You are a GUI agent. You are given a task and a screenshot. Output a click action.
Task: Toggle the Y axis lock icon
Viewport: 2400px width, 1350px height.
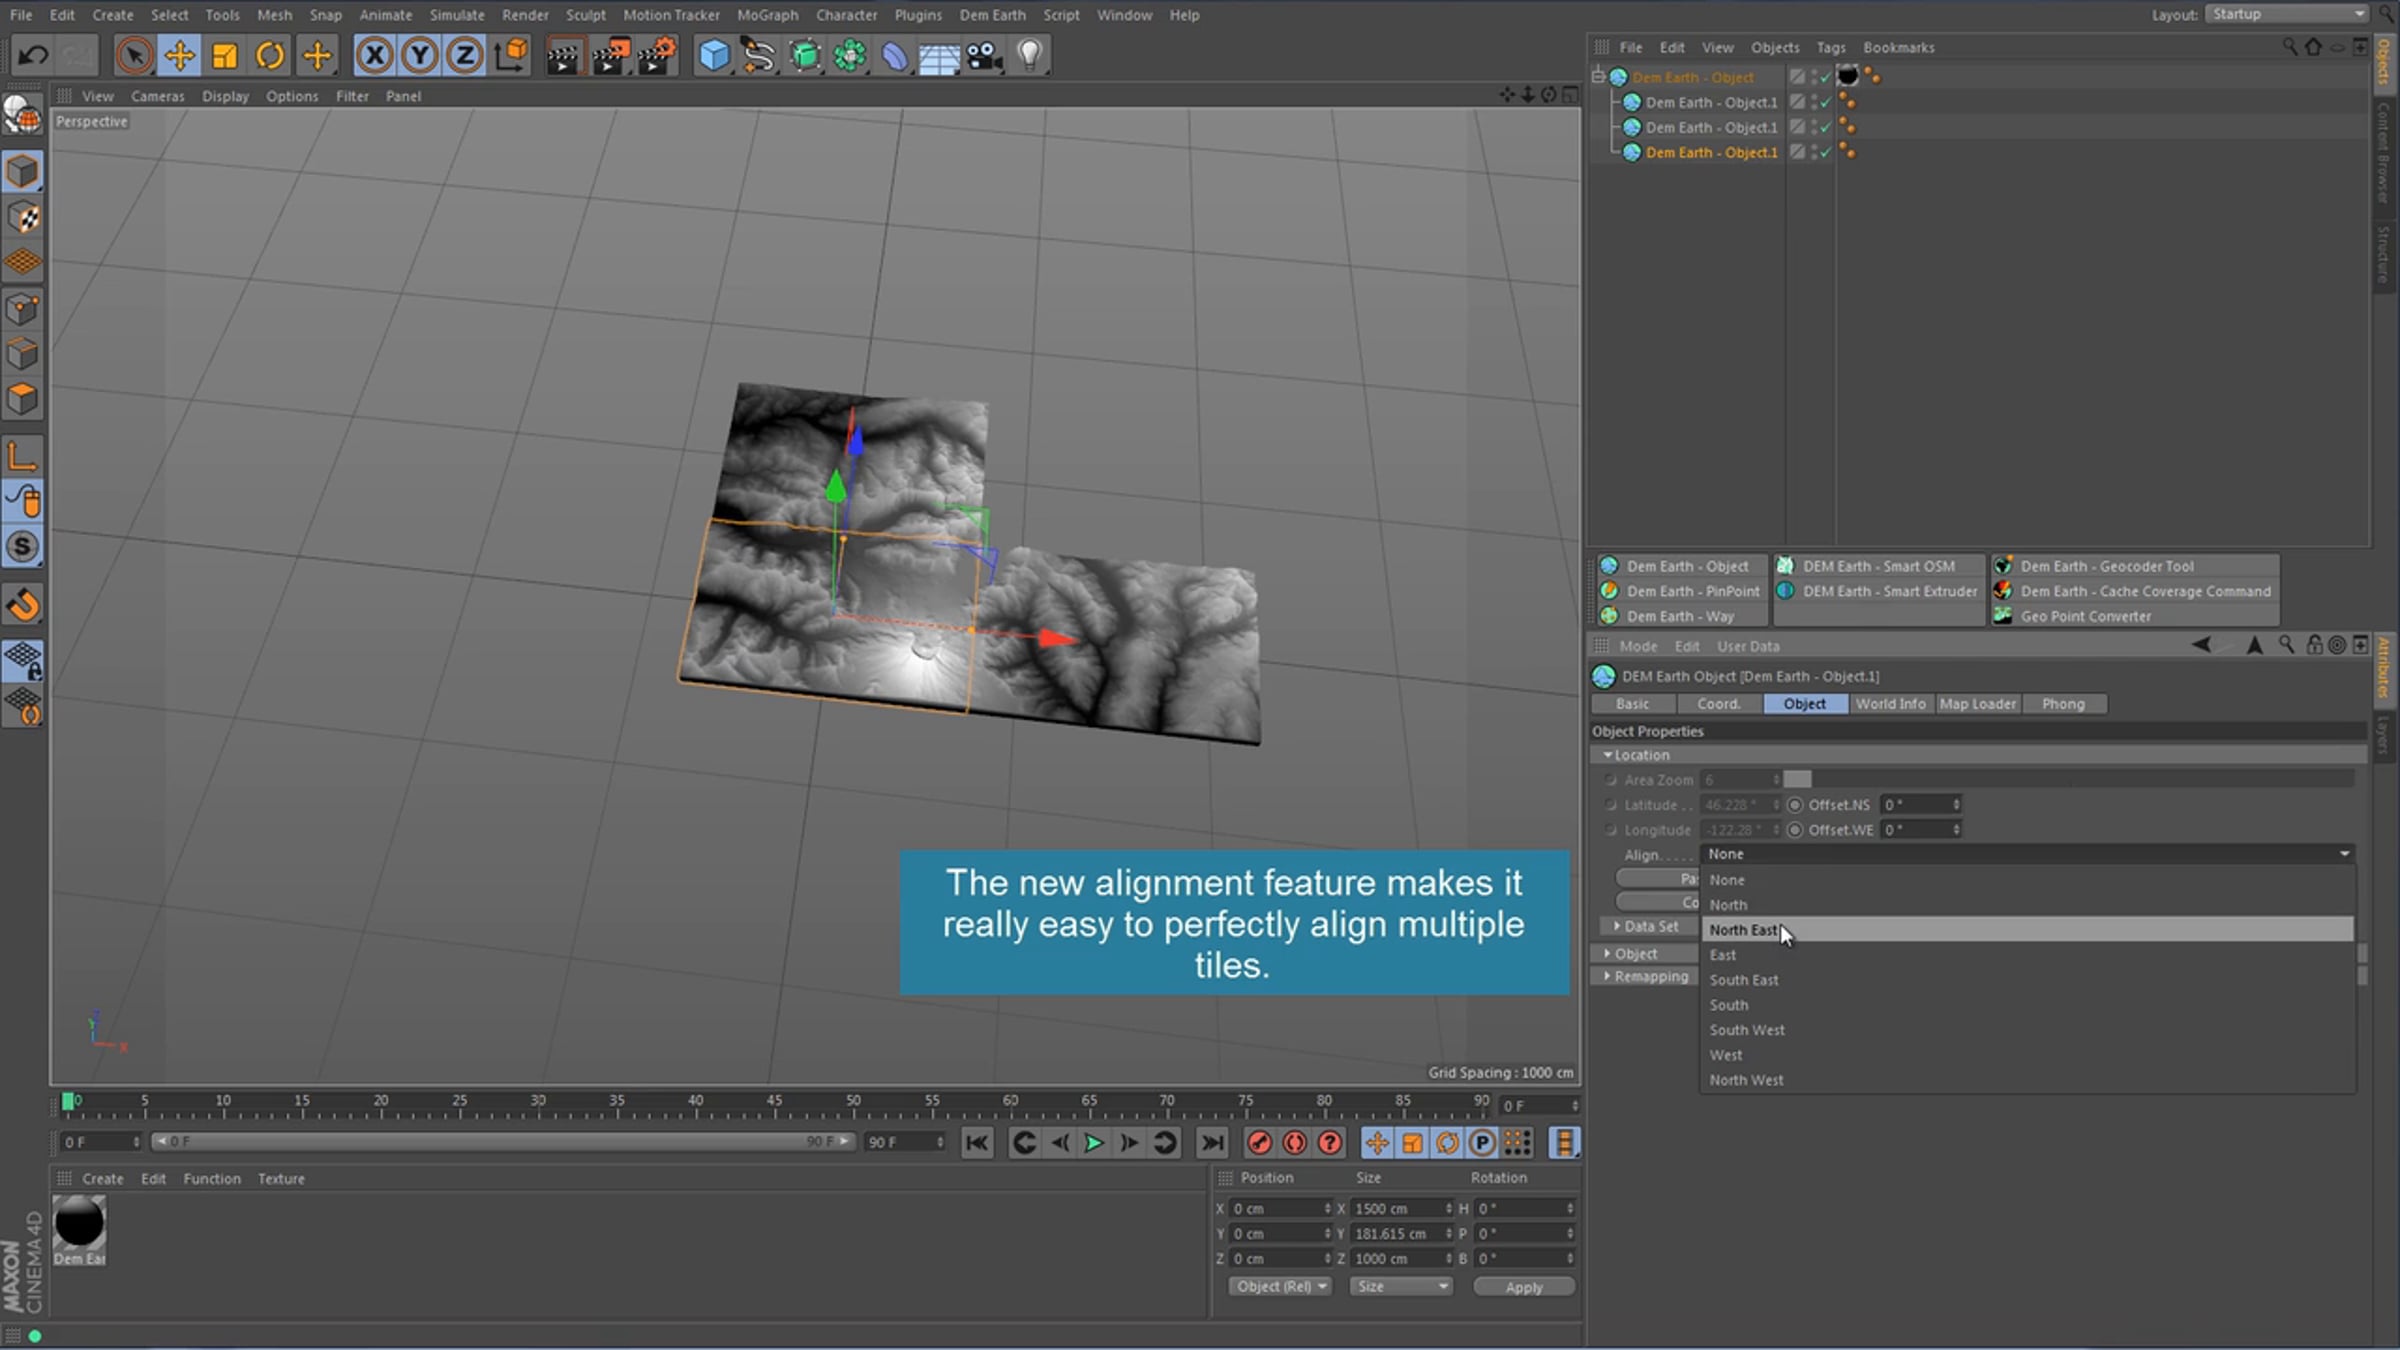point(420,55)
